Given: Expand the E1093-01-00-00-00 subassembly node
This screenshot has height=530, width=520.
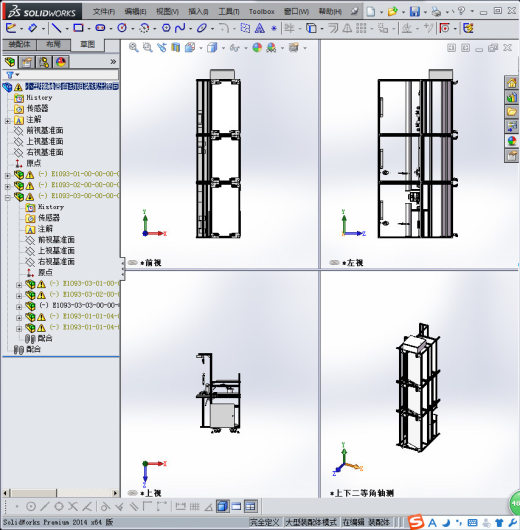Looking at the screenshot, I should point(7,175).
